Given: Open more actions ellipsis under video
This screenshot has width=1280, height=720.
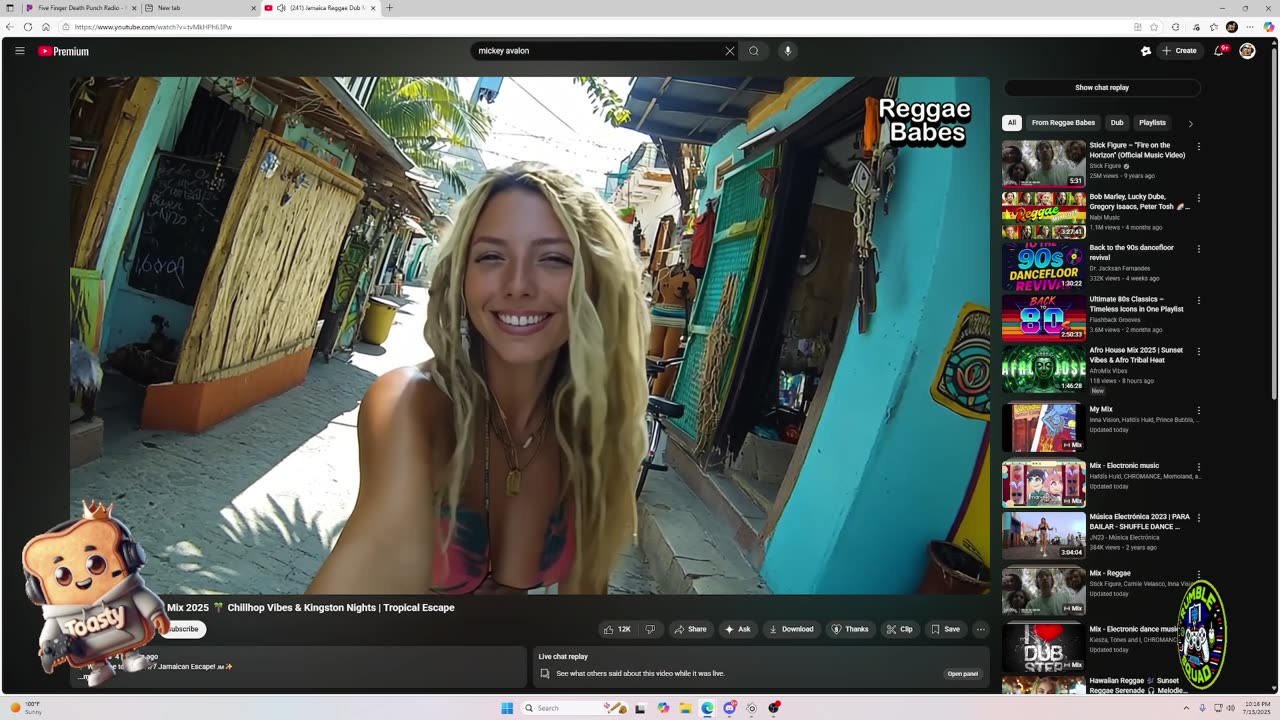Looking at the screenshot, I should (x=981, y=629).
